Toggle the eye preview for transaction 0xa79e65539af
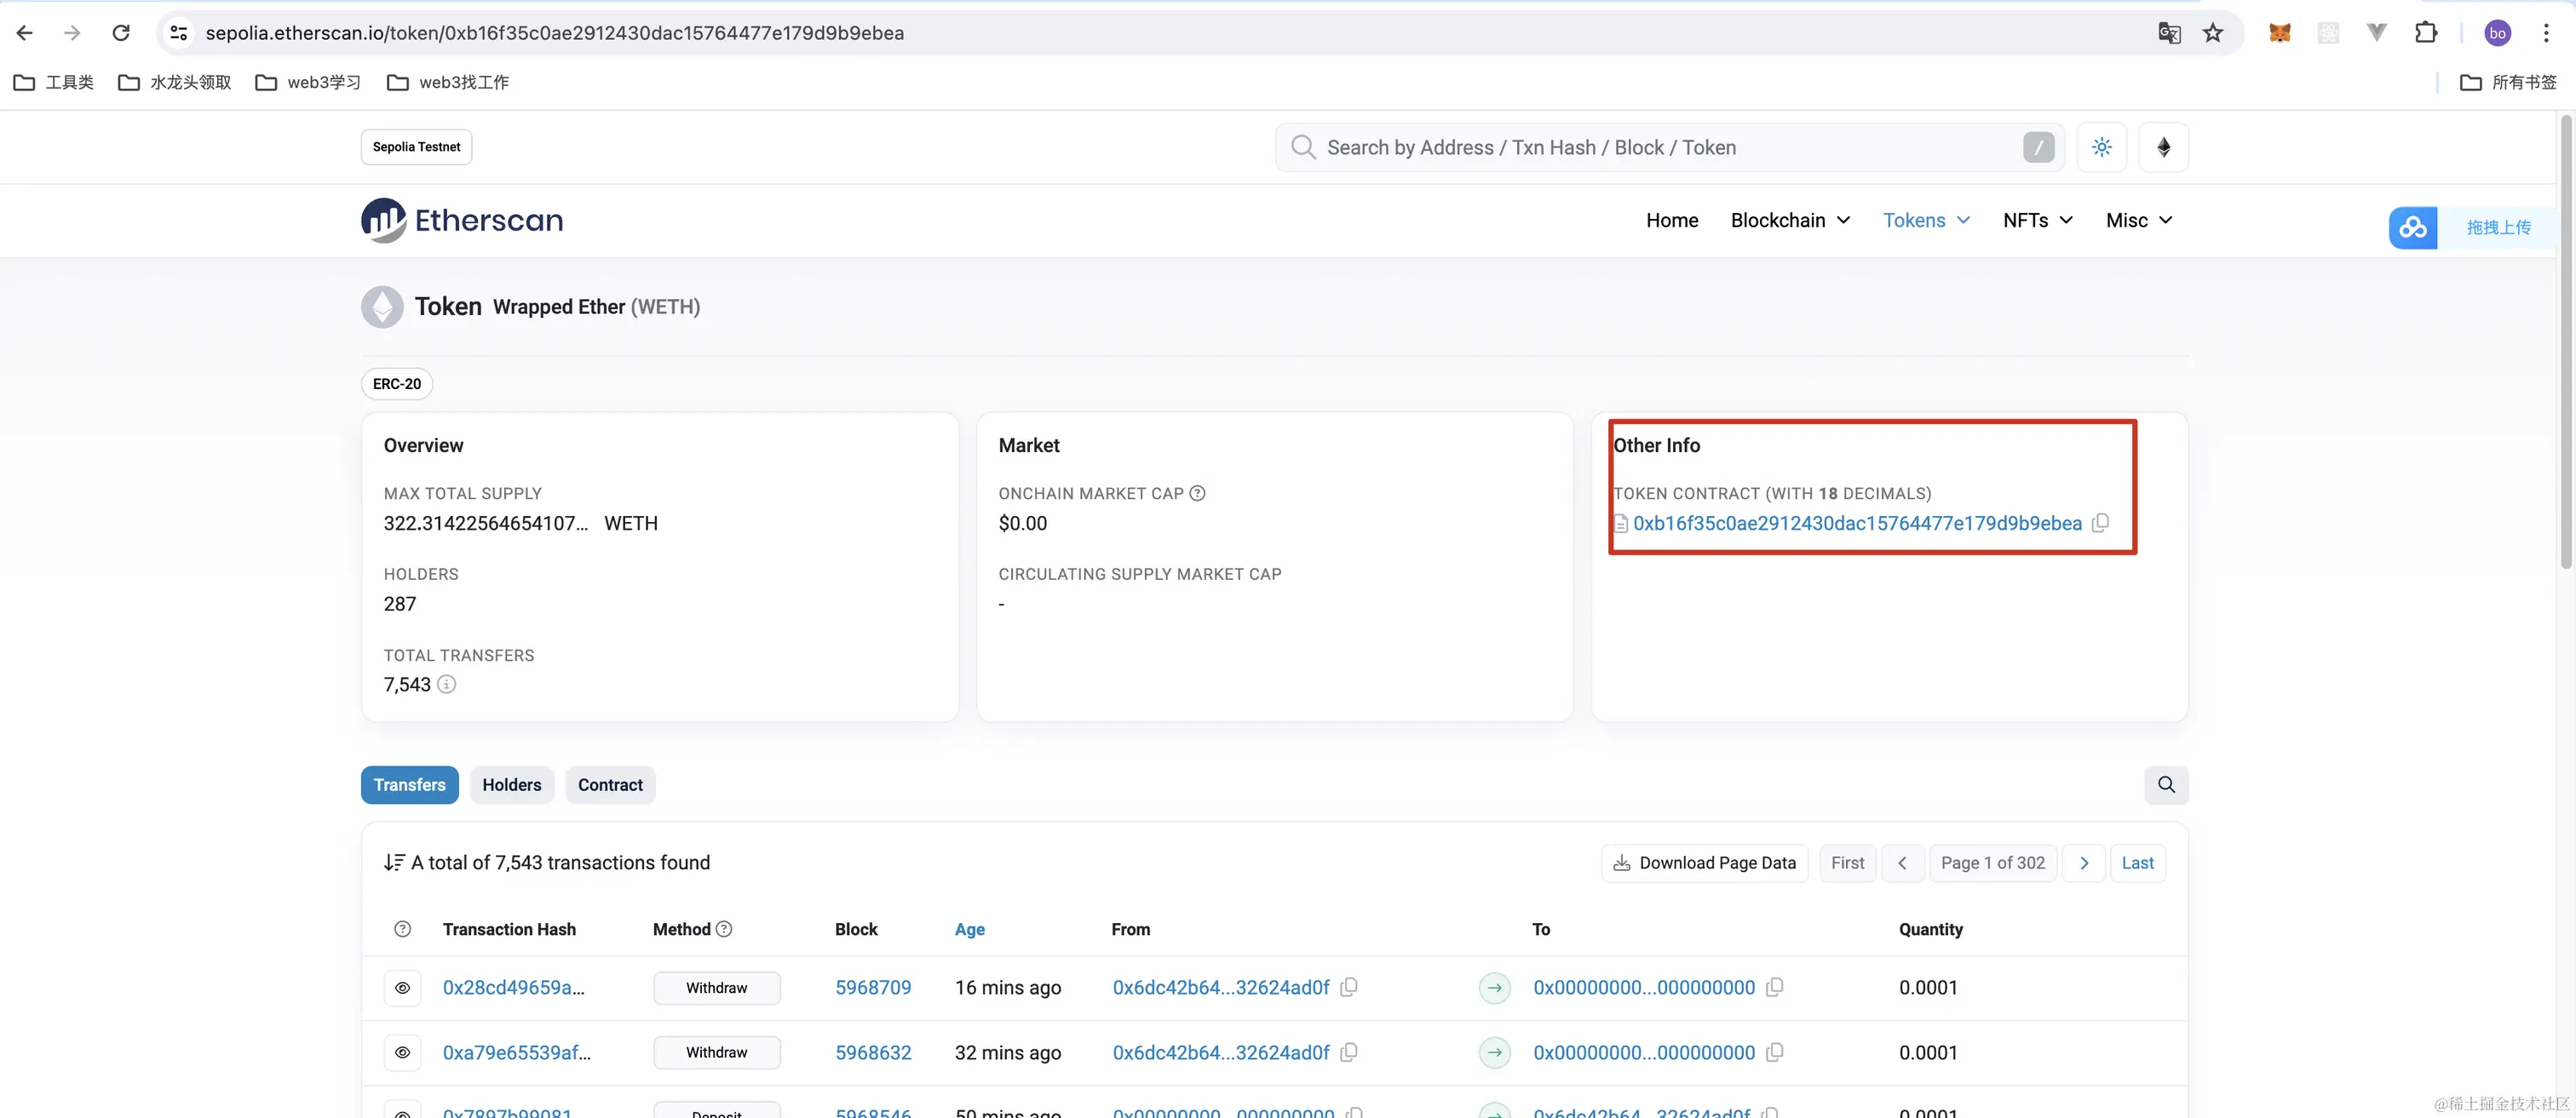 [402, 1053]
